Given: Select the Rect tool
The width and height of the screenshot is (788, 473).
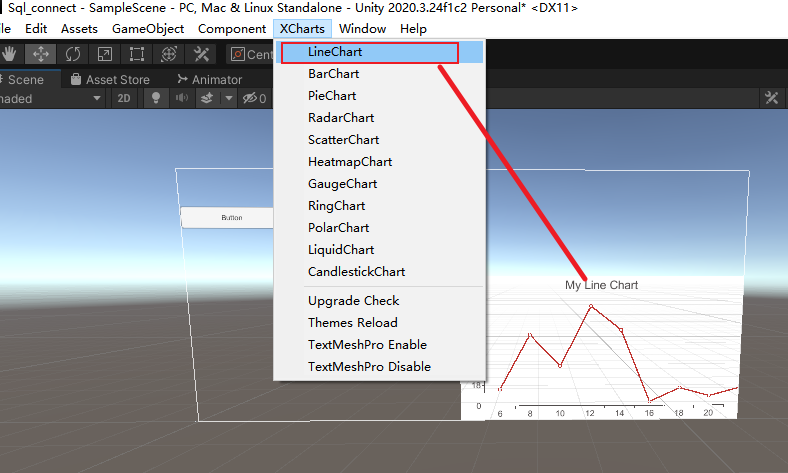Looking at the screenshot, I should click(137, 54).
